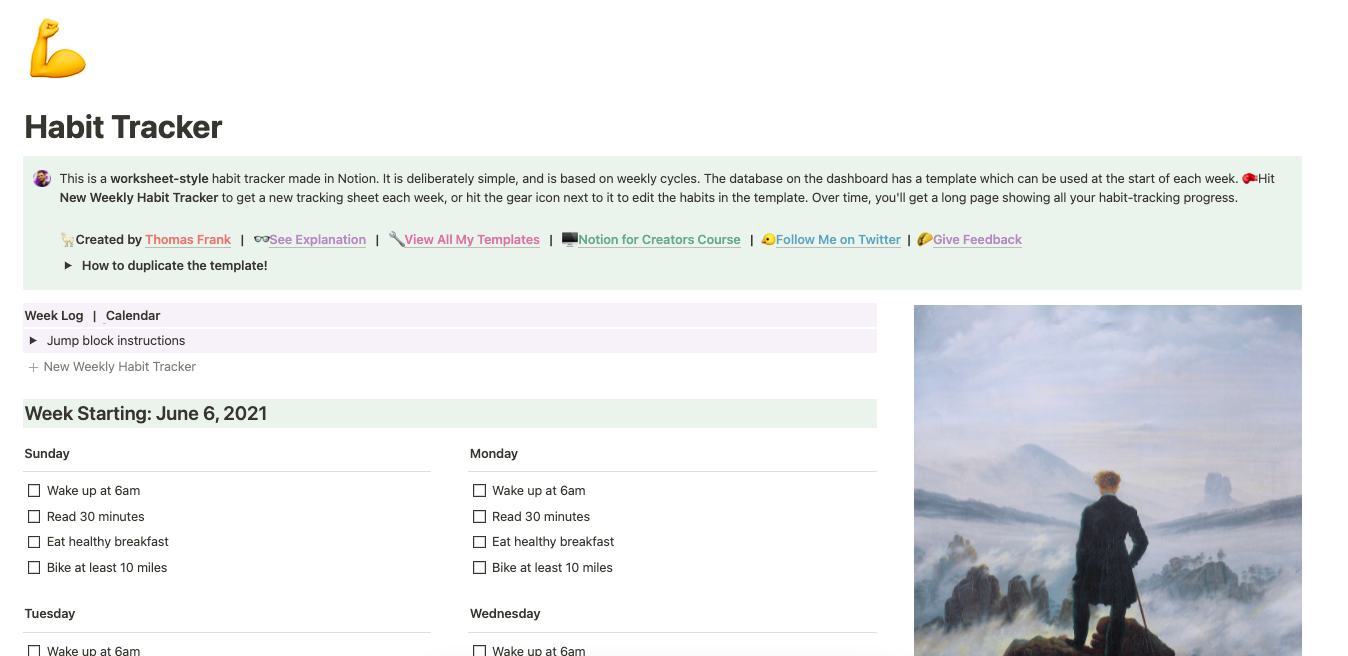The height and width of the screenshot is (656, 1348).
Task: Click the taco emoji before Give Feedback
Action: pos(924,240)
